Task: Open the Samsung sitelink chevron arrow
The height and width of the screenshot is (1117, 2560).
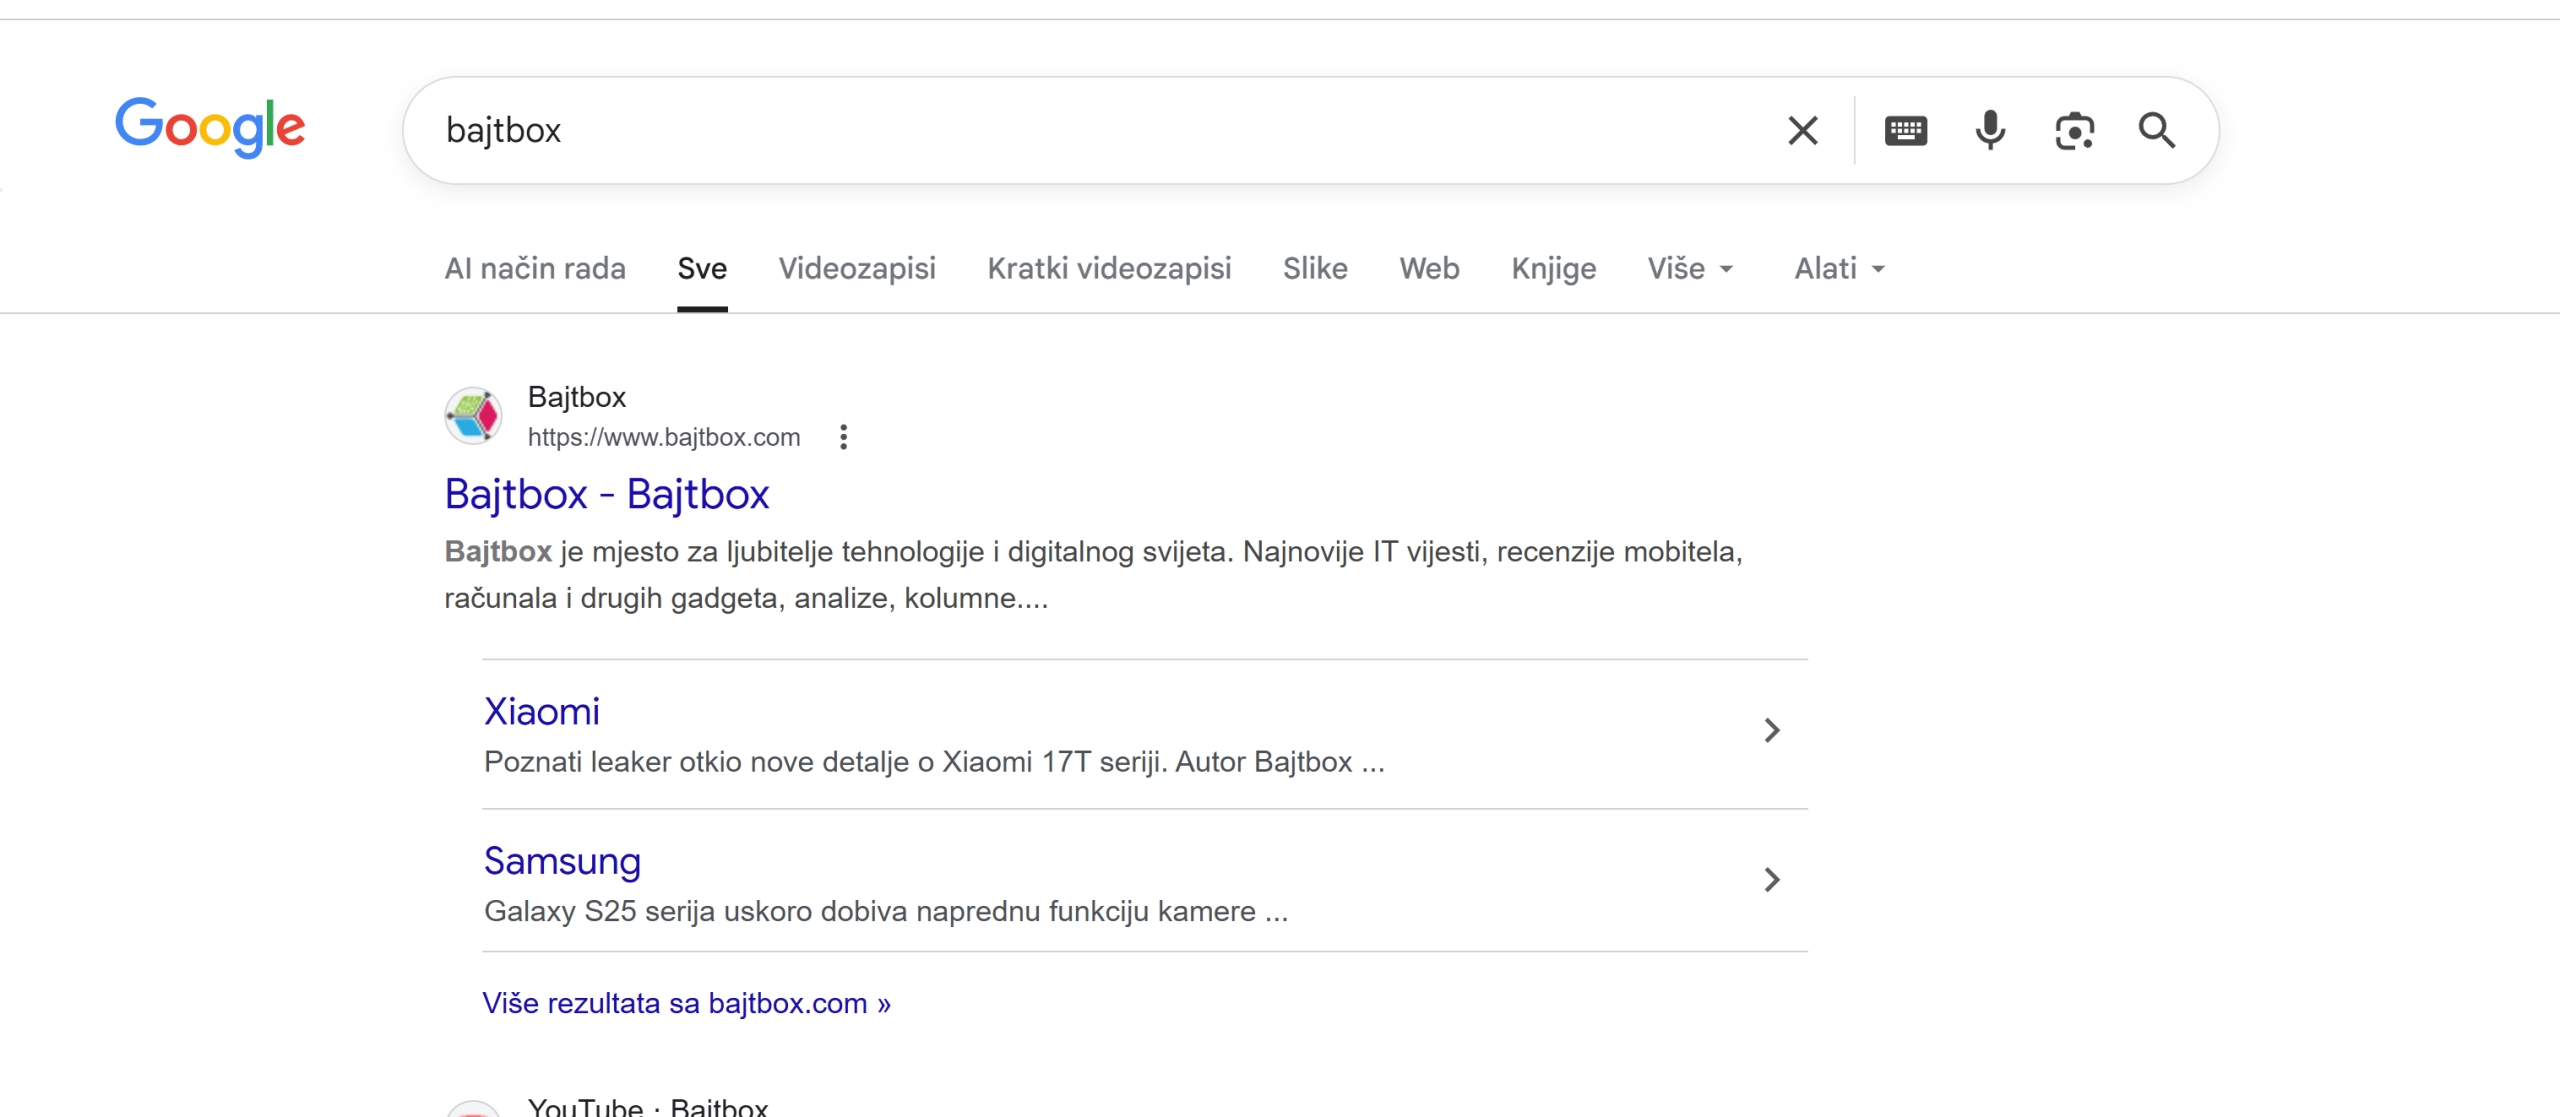Action: pyautogui.click(x=1772, y=880)
